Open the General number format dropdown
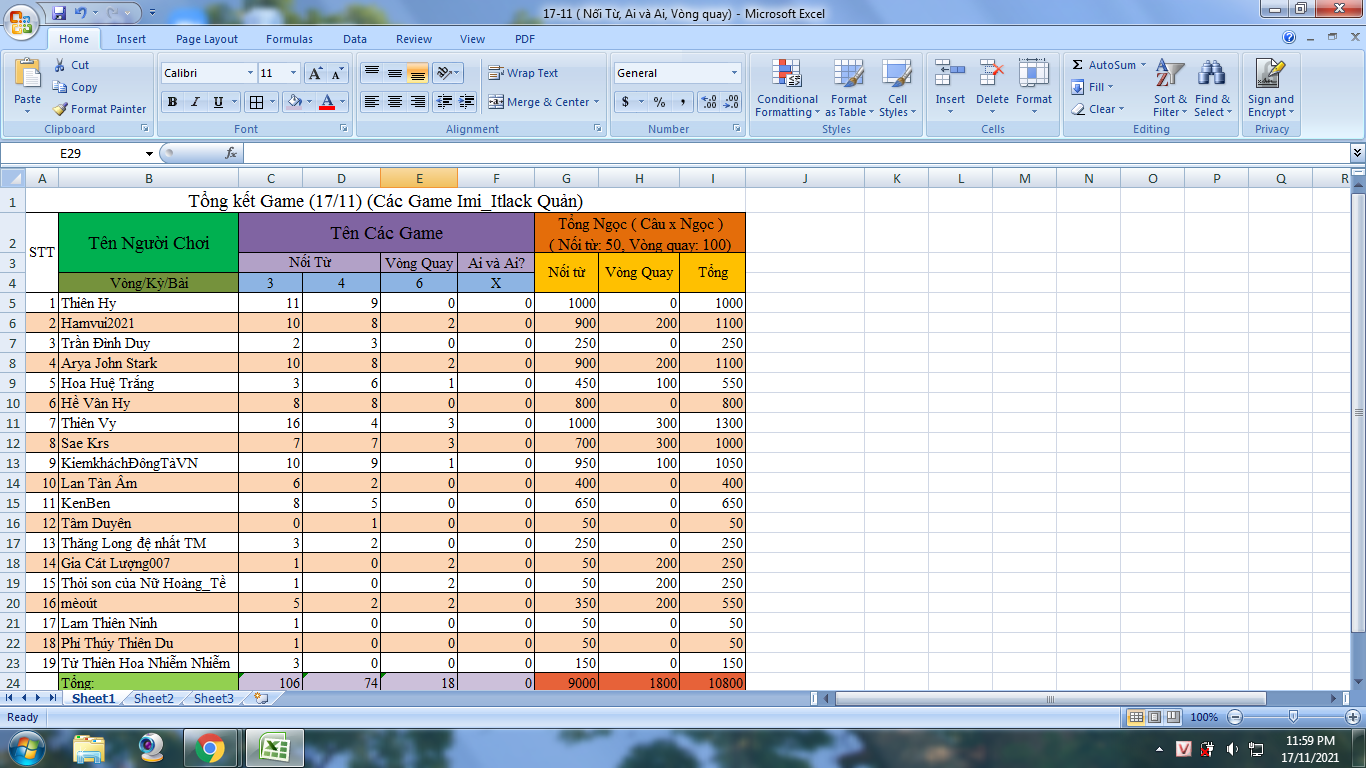 (x=734, y=73)
